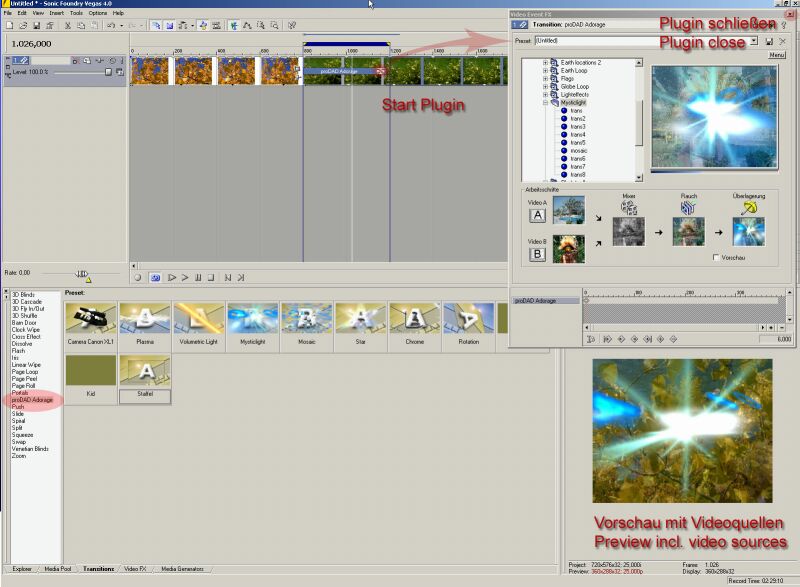Click the Properties icon next to Save
The image size is (800, 587).
(49, 25)
